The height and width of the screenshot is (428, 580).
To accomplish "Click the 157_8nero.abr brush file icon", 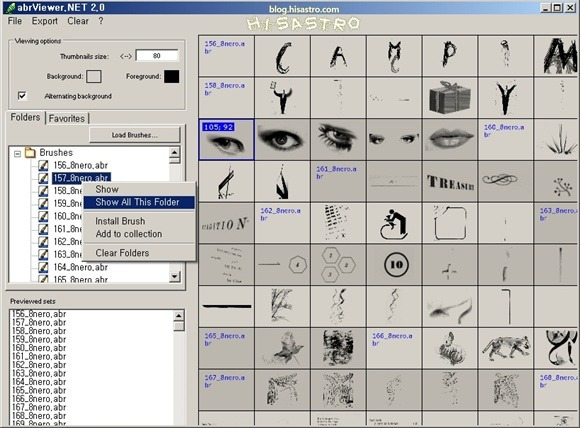I will point(43,178).
